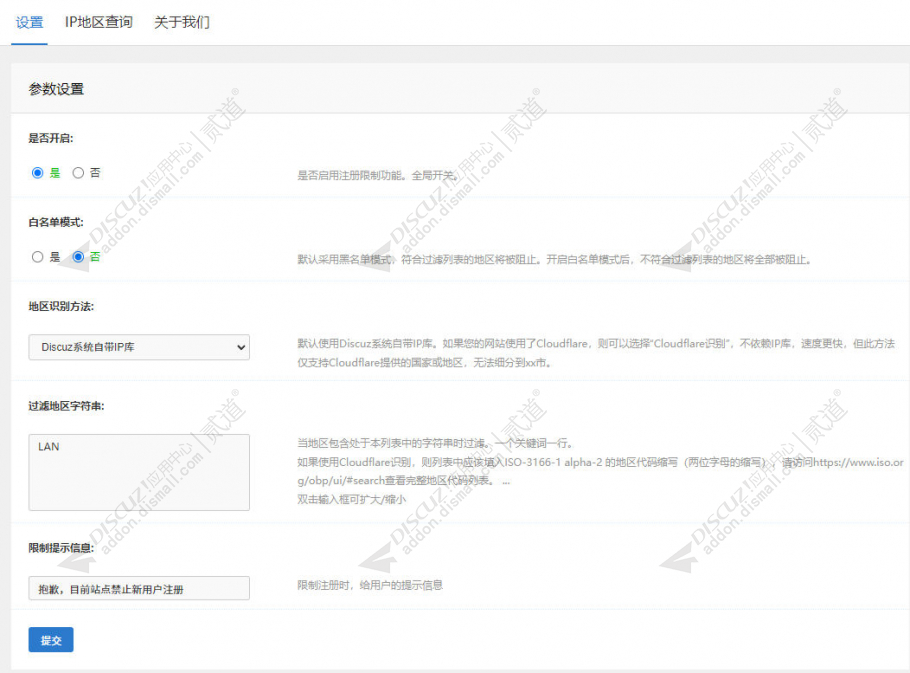This screenshot has height=673, width=910.
Task: Focus the 过滤地区字符串 text area
Action: pos(139,472)
